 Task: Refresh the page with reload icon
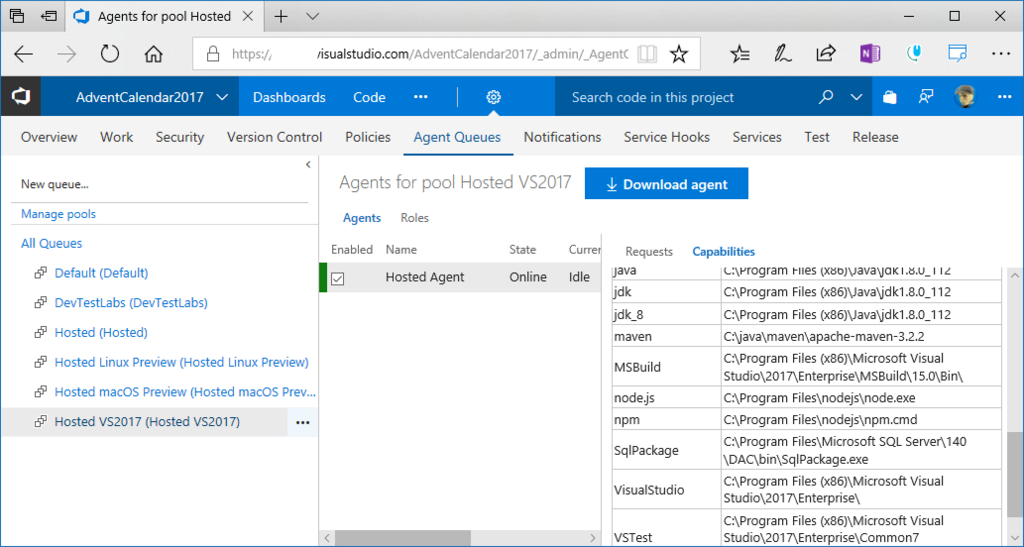[110, 54]
